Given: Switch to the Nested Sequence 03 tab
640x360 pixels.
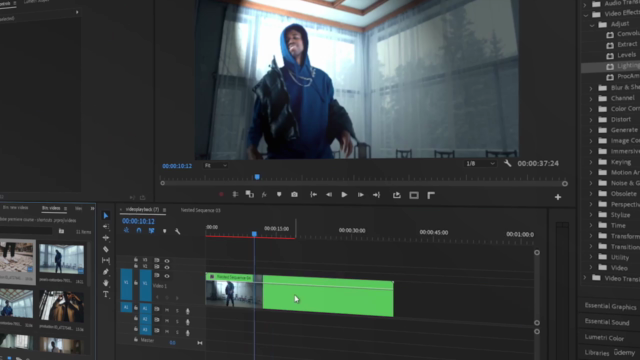Looking at the screenshot, I should pyautogui.click(x=200, y=211).
